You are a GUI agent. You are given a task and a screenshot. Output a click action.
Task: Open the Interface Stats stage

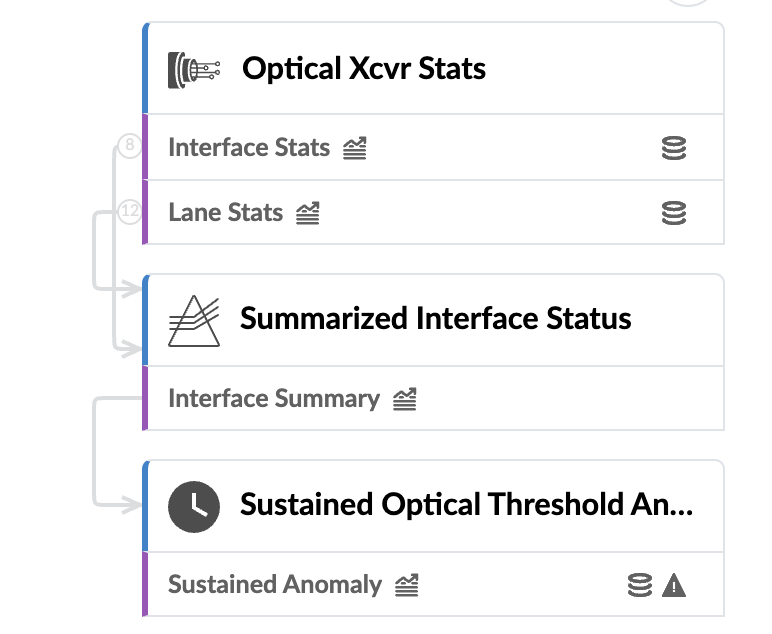[249, 148]
